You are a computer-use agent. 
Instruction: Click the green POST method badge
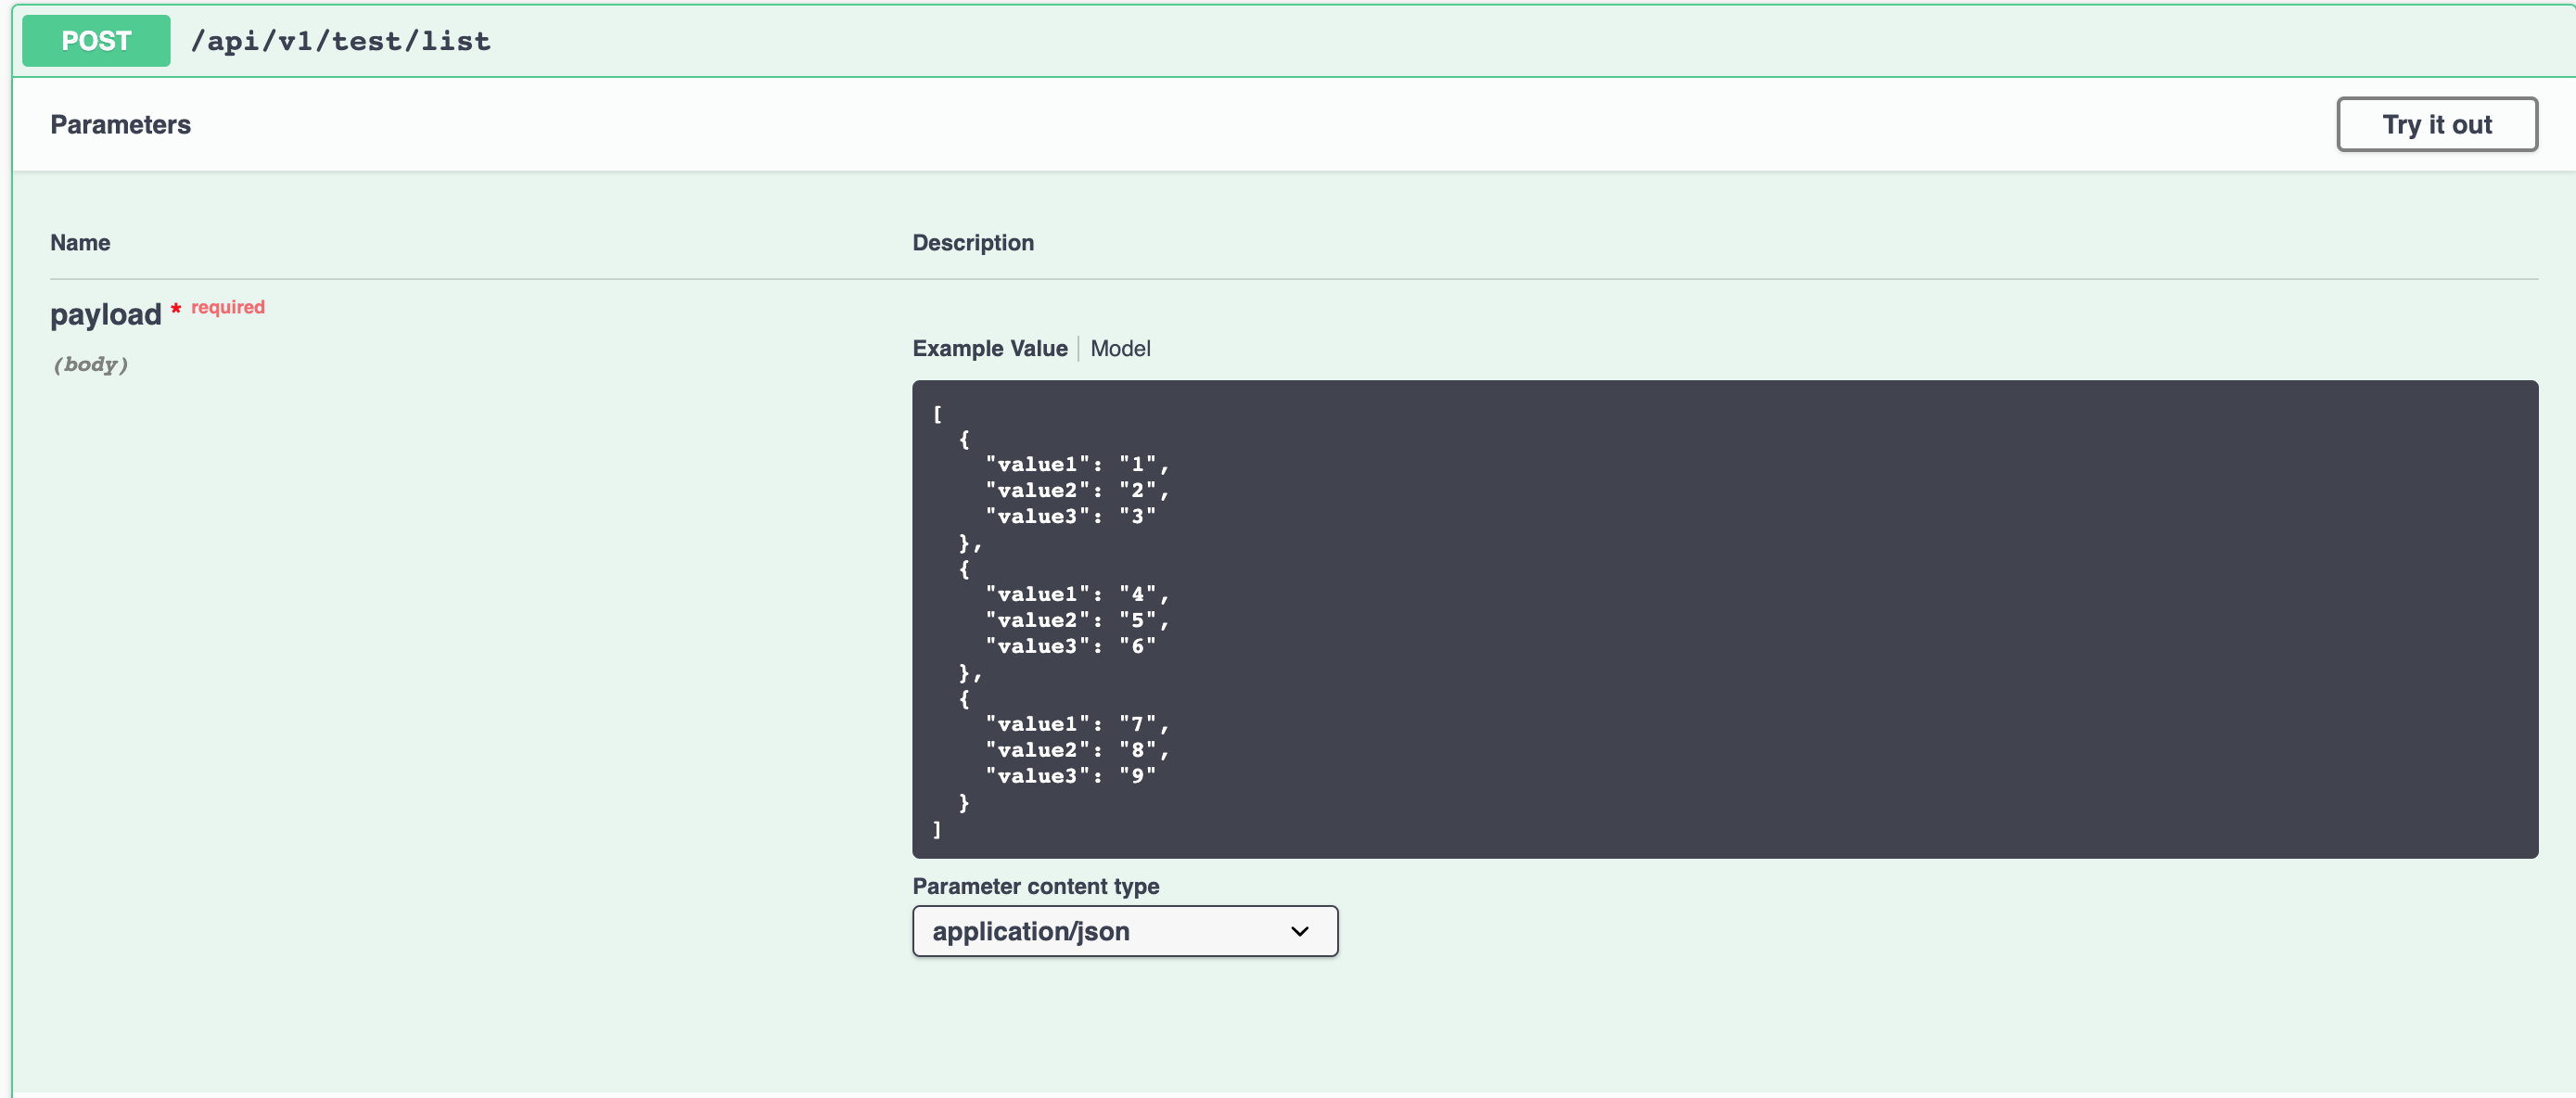point(95,41)
